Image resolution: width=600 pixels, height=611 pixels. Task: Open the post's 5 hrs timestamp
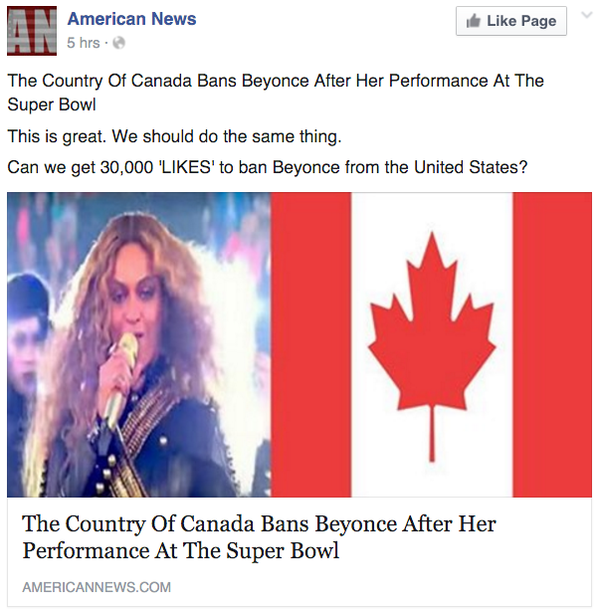coord(83,42)
